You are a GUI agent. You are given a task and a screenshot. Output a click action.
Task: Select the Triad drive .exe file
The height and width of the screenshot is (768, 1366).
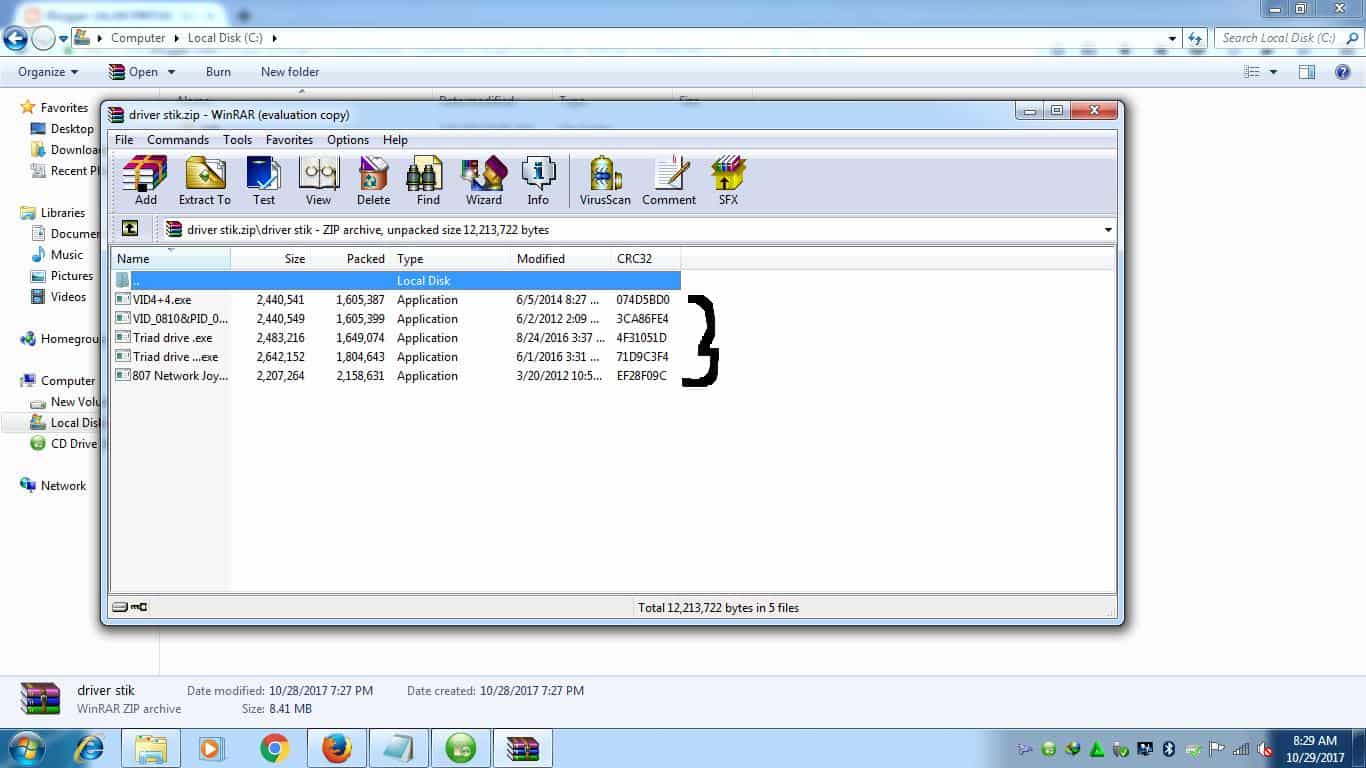coord(396,338)
